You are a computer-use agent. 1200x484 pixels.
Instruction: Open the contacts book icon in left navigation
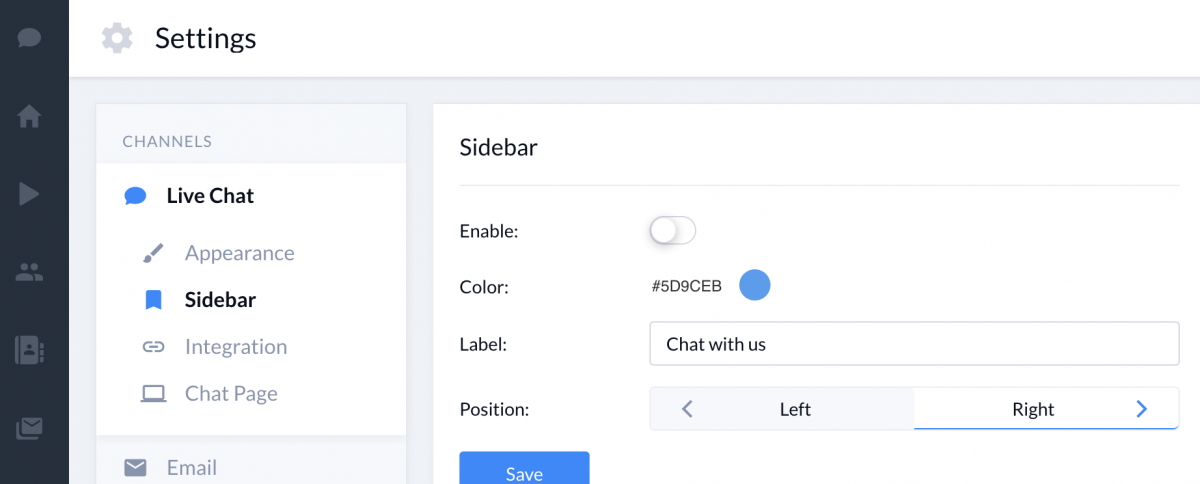point(29,350)
